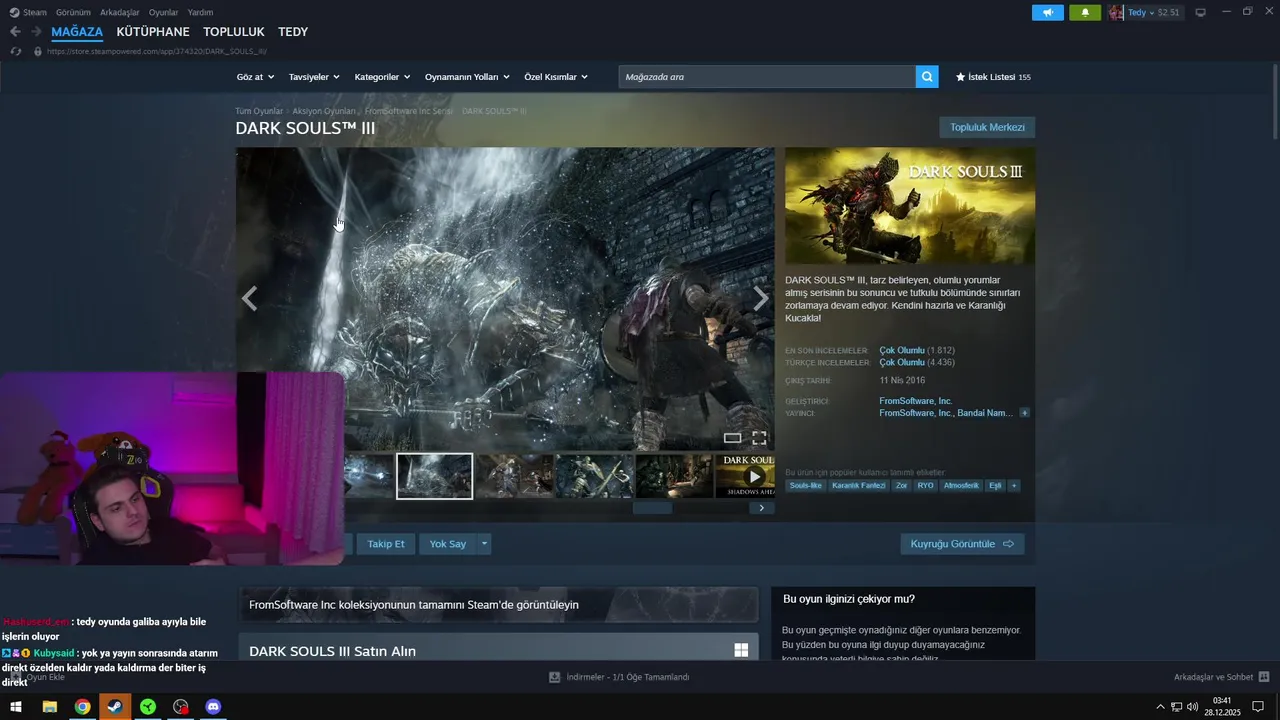Switch to the MAĞAZA tab
The width and height of the screenshot is (1280, 720).
(x=77, y=32)
